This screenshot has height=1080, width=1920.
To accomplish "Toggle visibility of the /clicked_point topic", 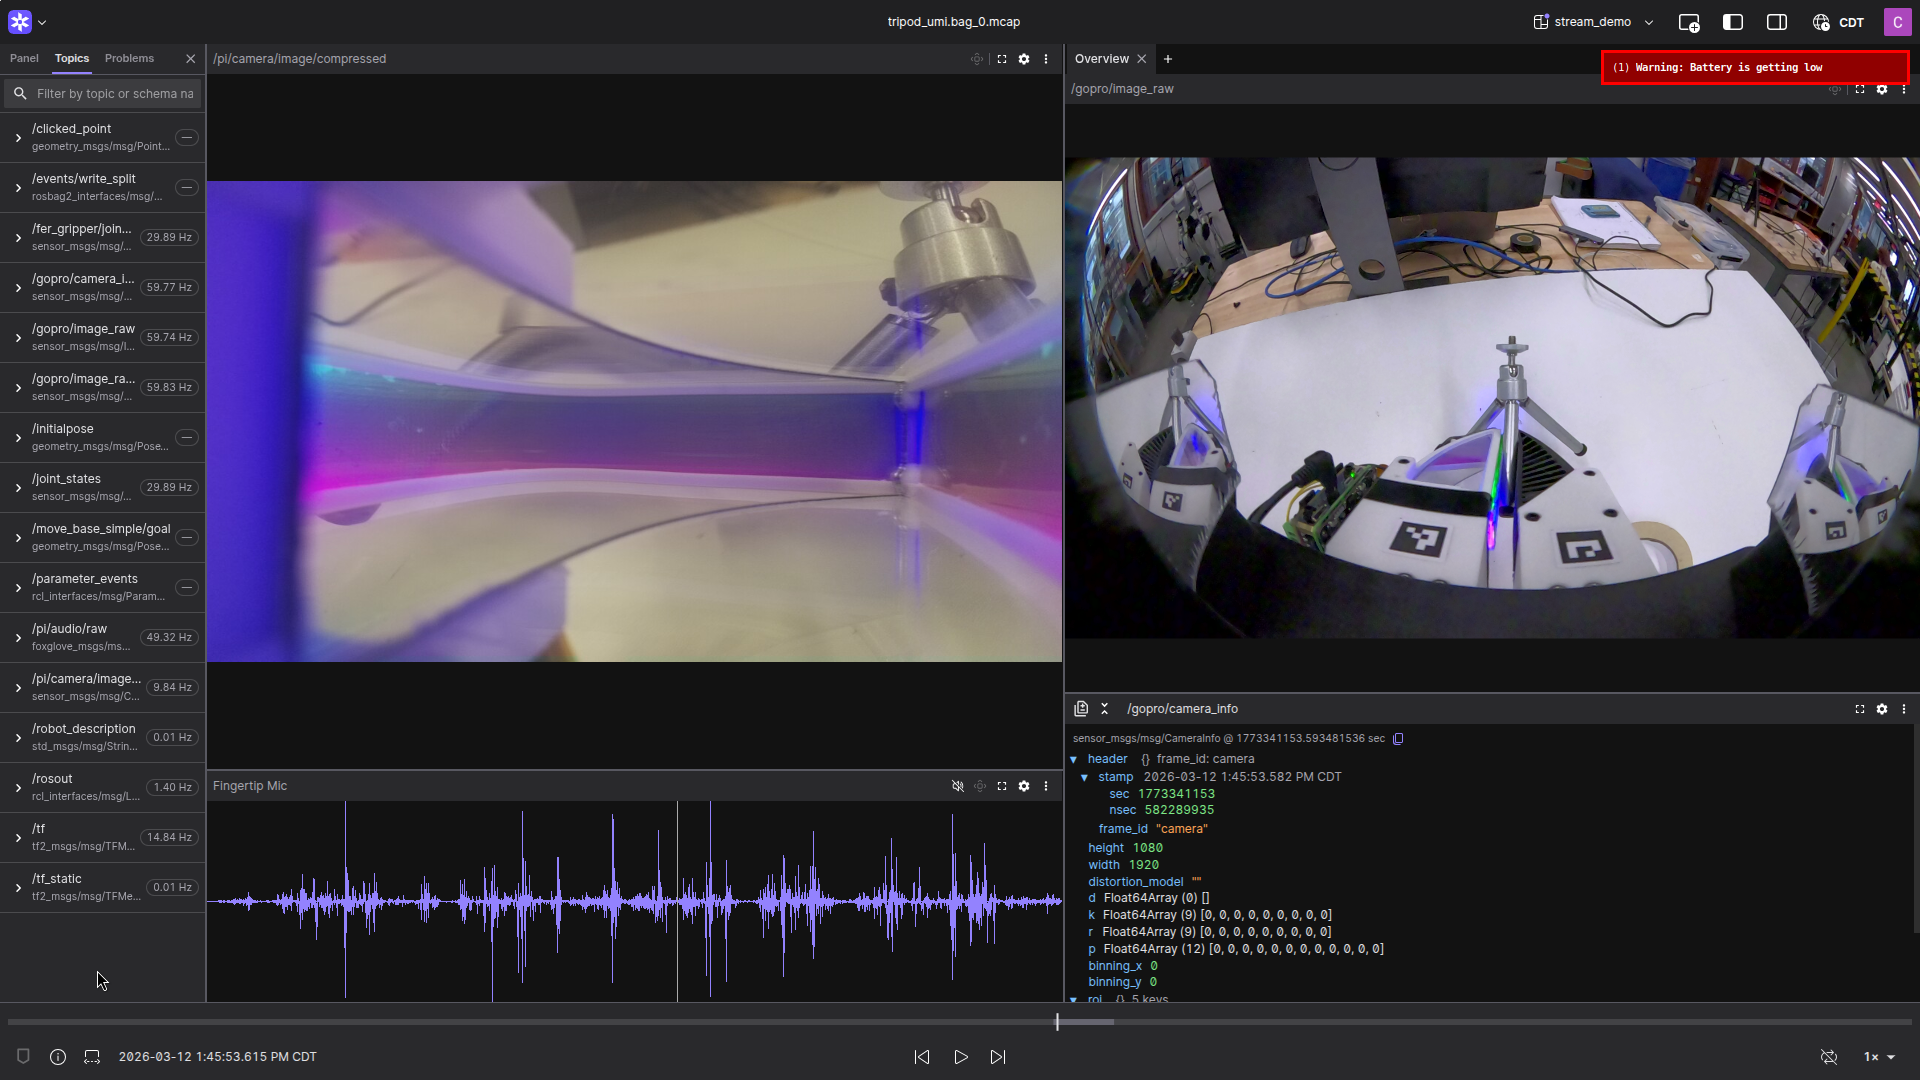I will tap(187, 137).
